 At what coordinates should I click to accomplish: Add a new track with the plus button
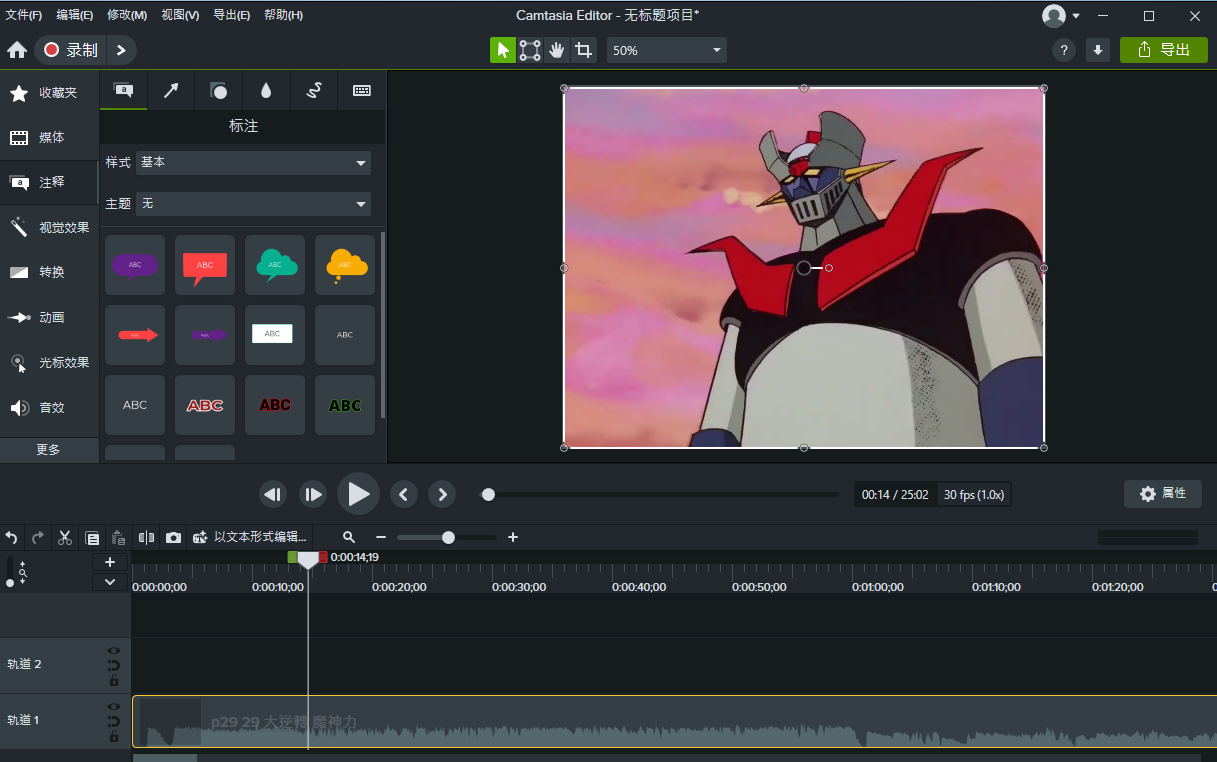[x=110, y=562]
